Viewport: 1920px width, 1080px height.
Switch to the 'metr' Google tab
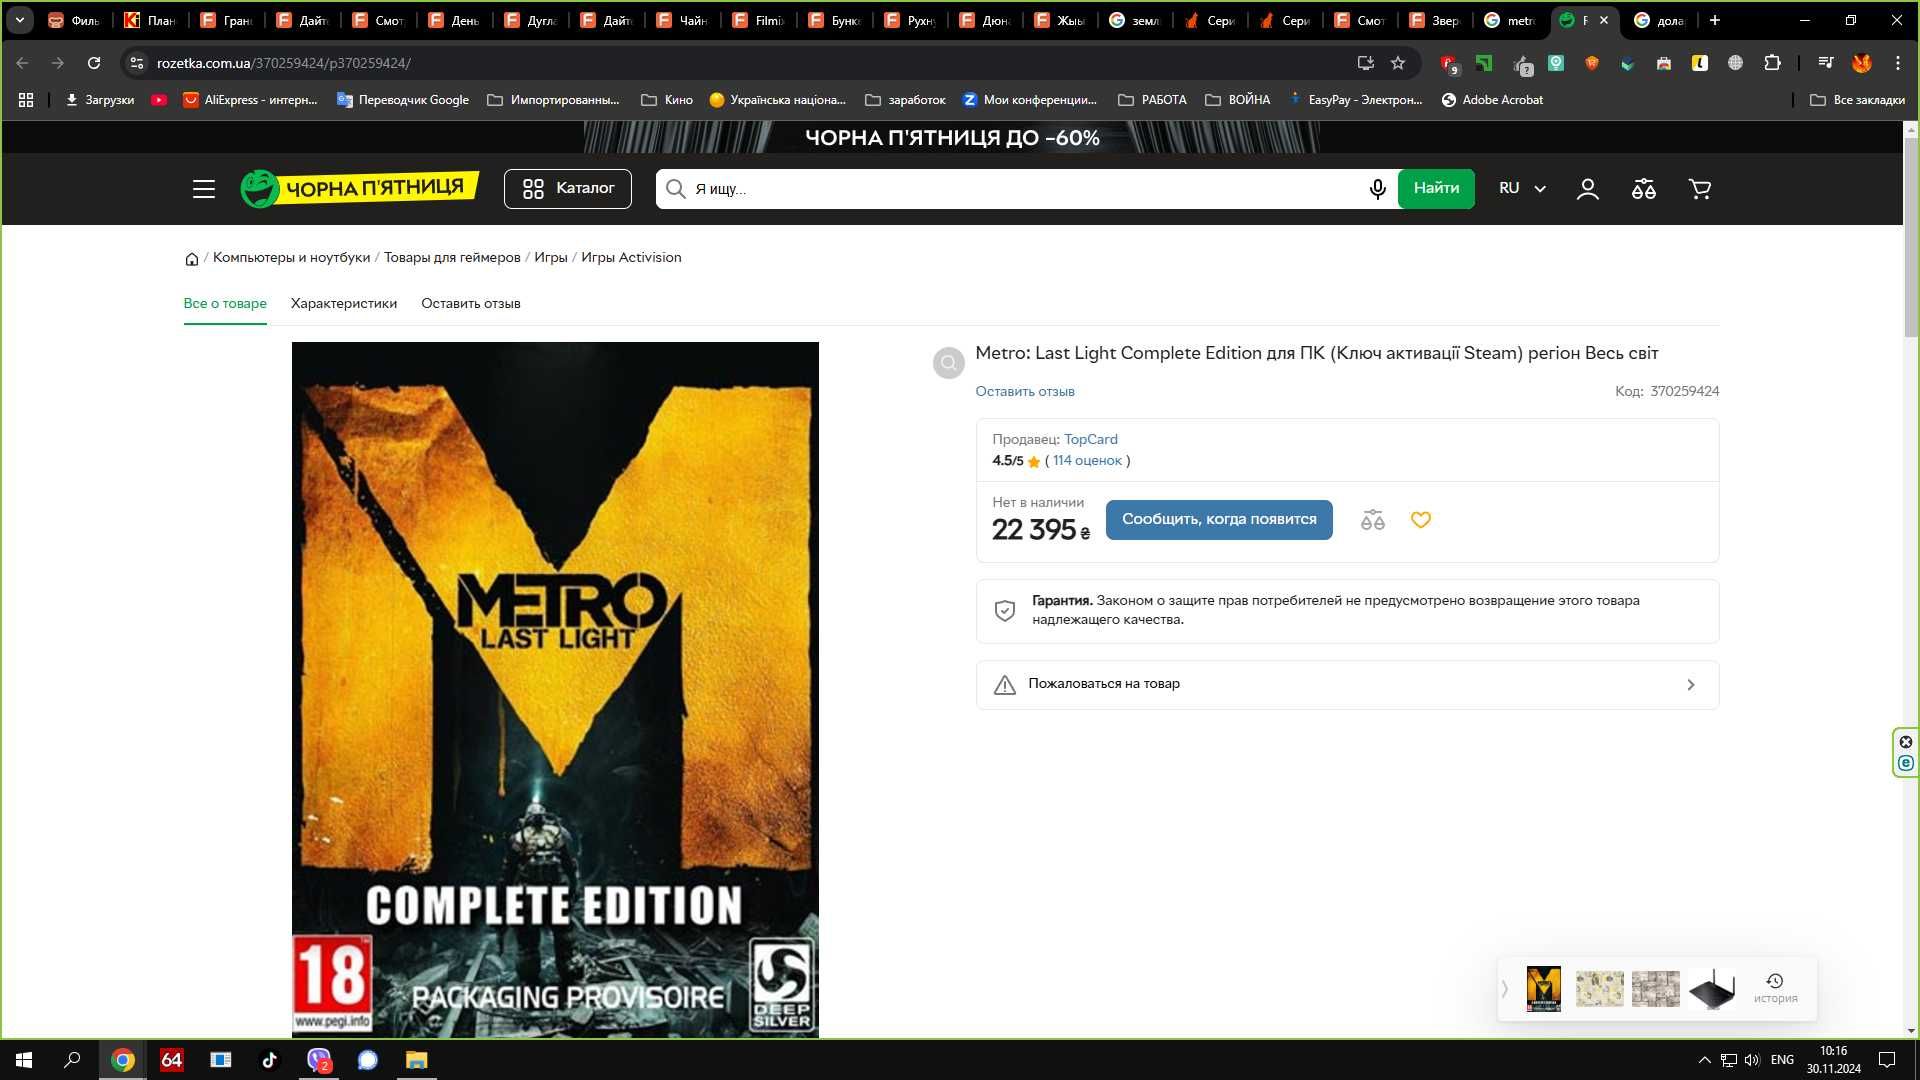[1510, 20]
